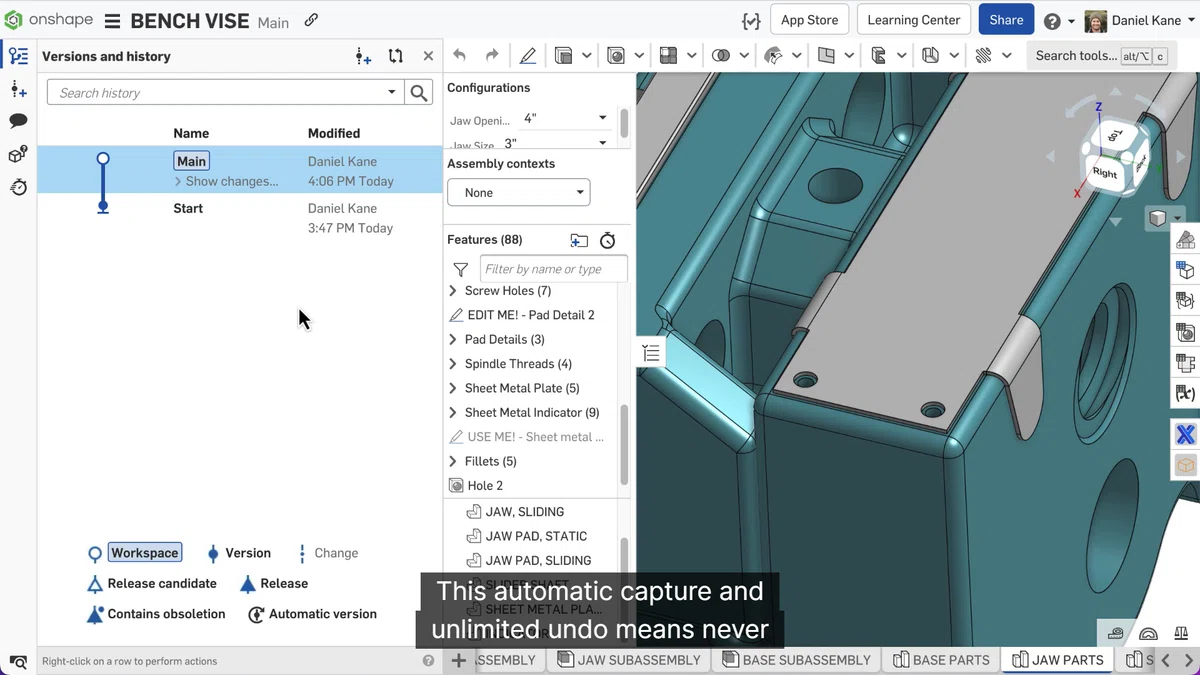This screenshot has height=675, width=1200.
Task: Click the Right face of view cube
Action: 1105,172
